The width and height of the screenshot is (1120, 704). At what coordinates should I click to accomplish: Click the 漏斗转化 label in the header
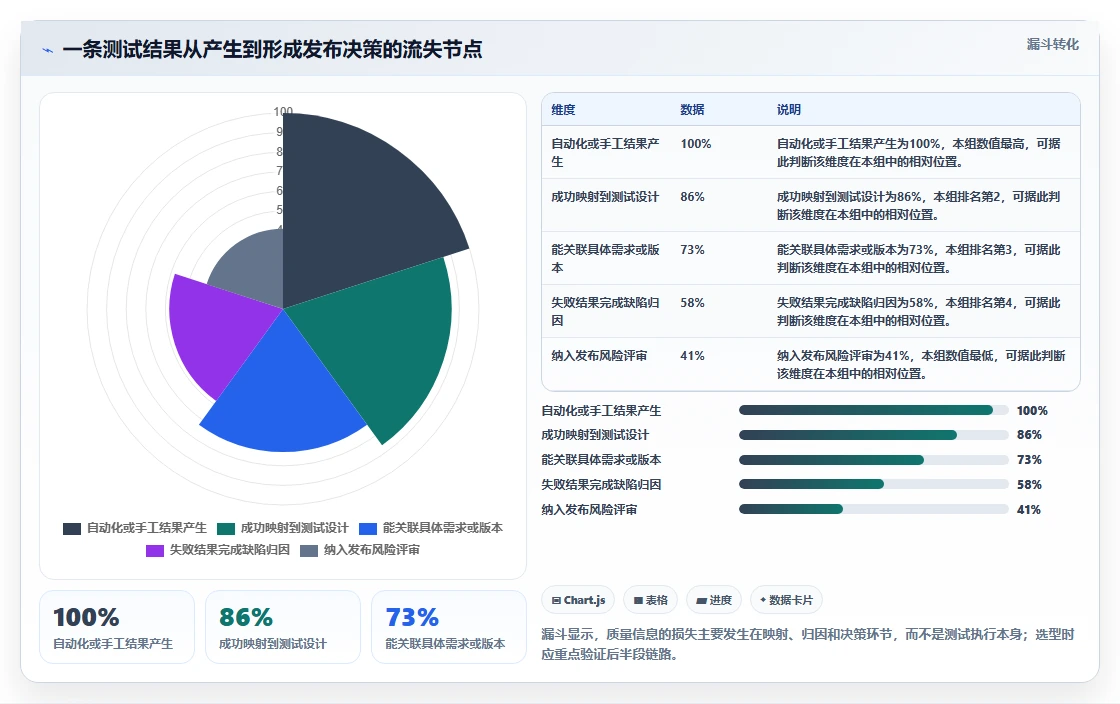(1052, 44)
